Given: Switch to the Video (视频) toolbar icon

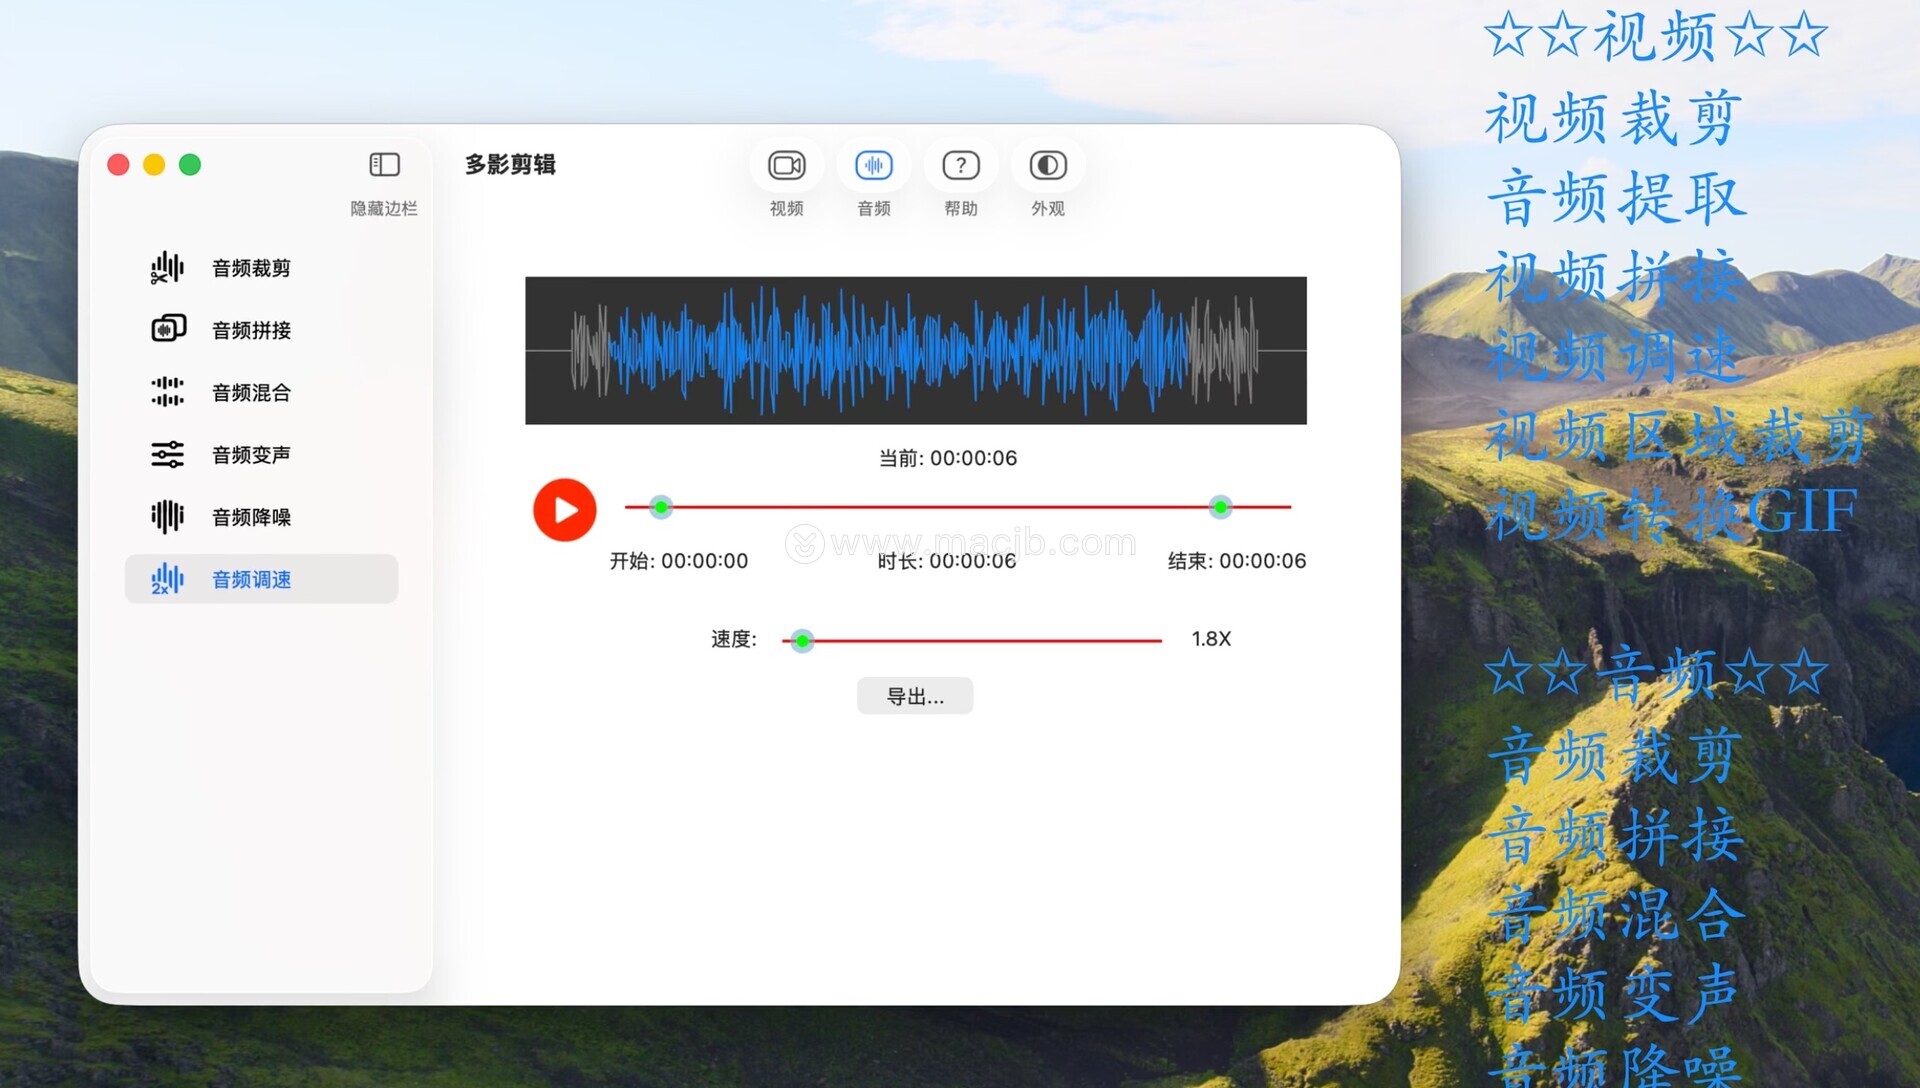Looking at the screenshot, I should (x=786, y=166).
